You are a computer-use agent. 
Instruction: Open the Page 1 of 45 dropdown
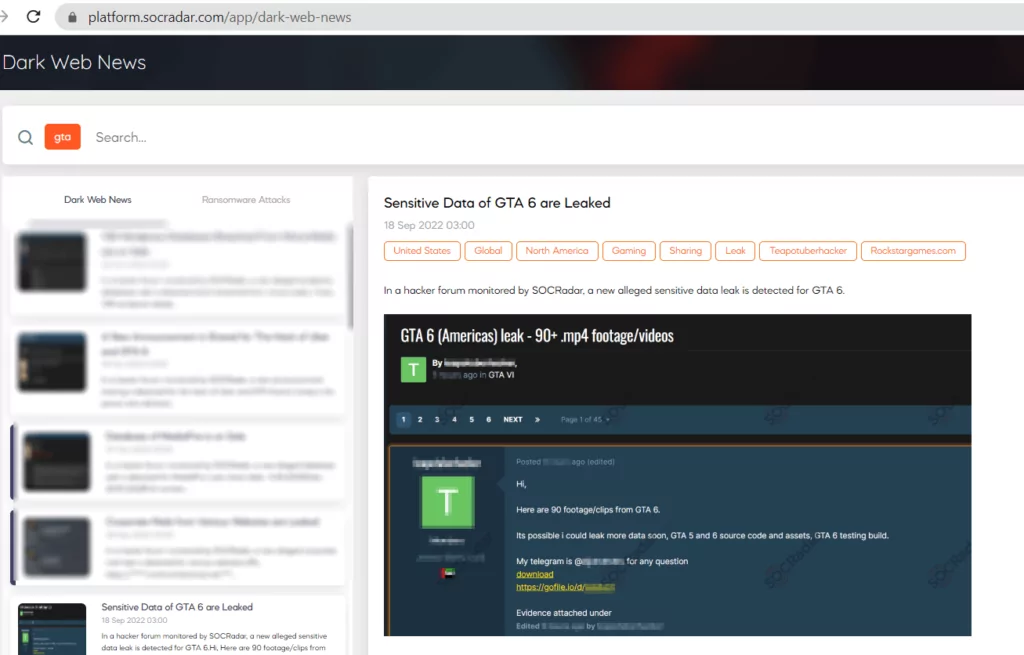pos(585,419)
